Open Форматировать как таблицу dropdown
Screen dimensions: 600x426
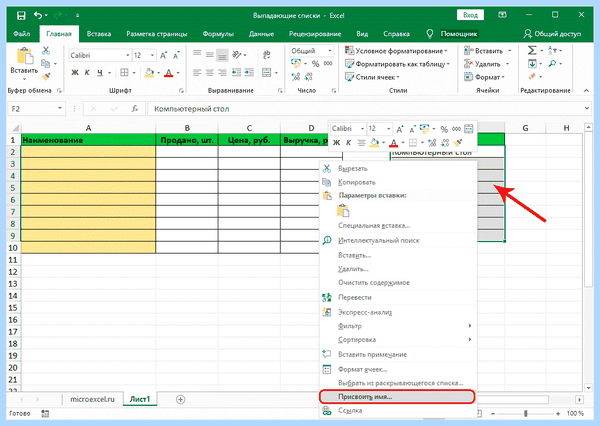pos(397,64)
